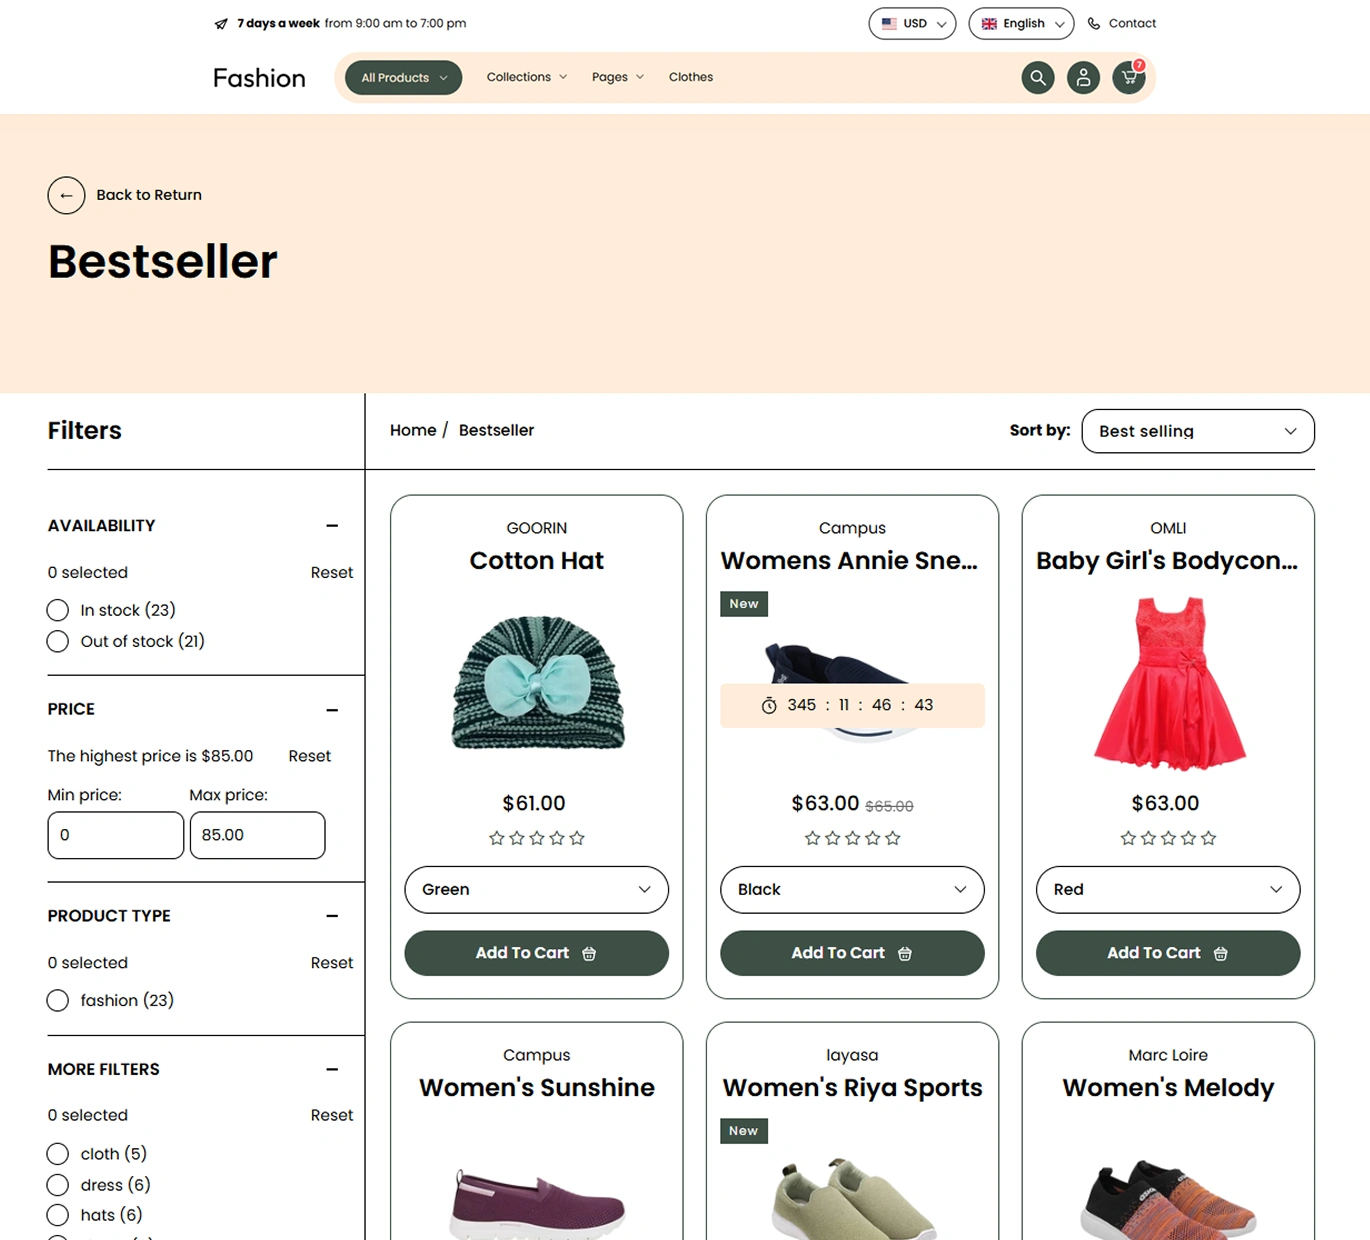
Task: Click the paper plane icon in top bar
Action: (x=221, y=24)
